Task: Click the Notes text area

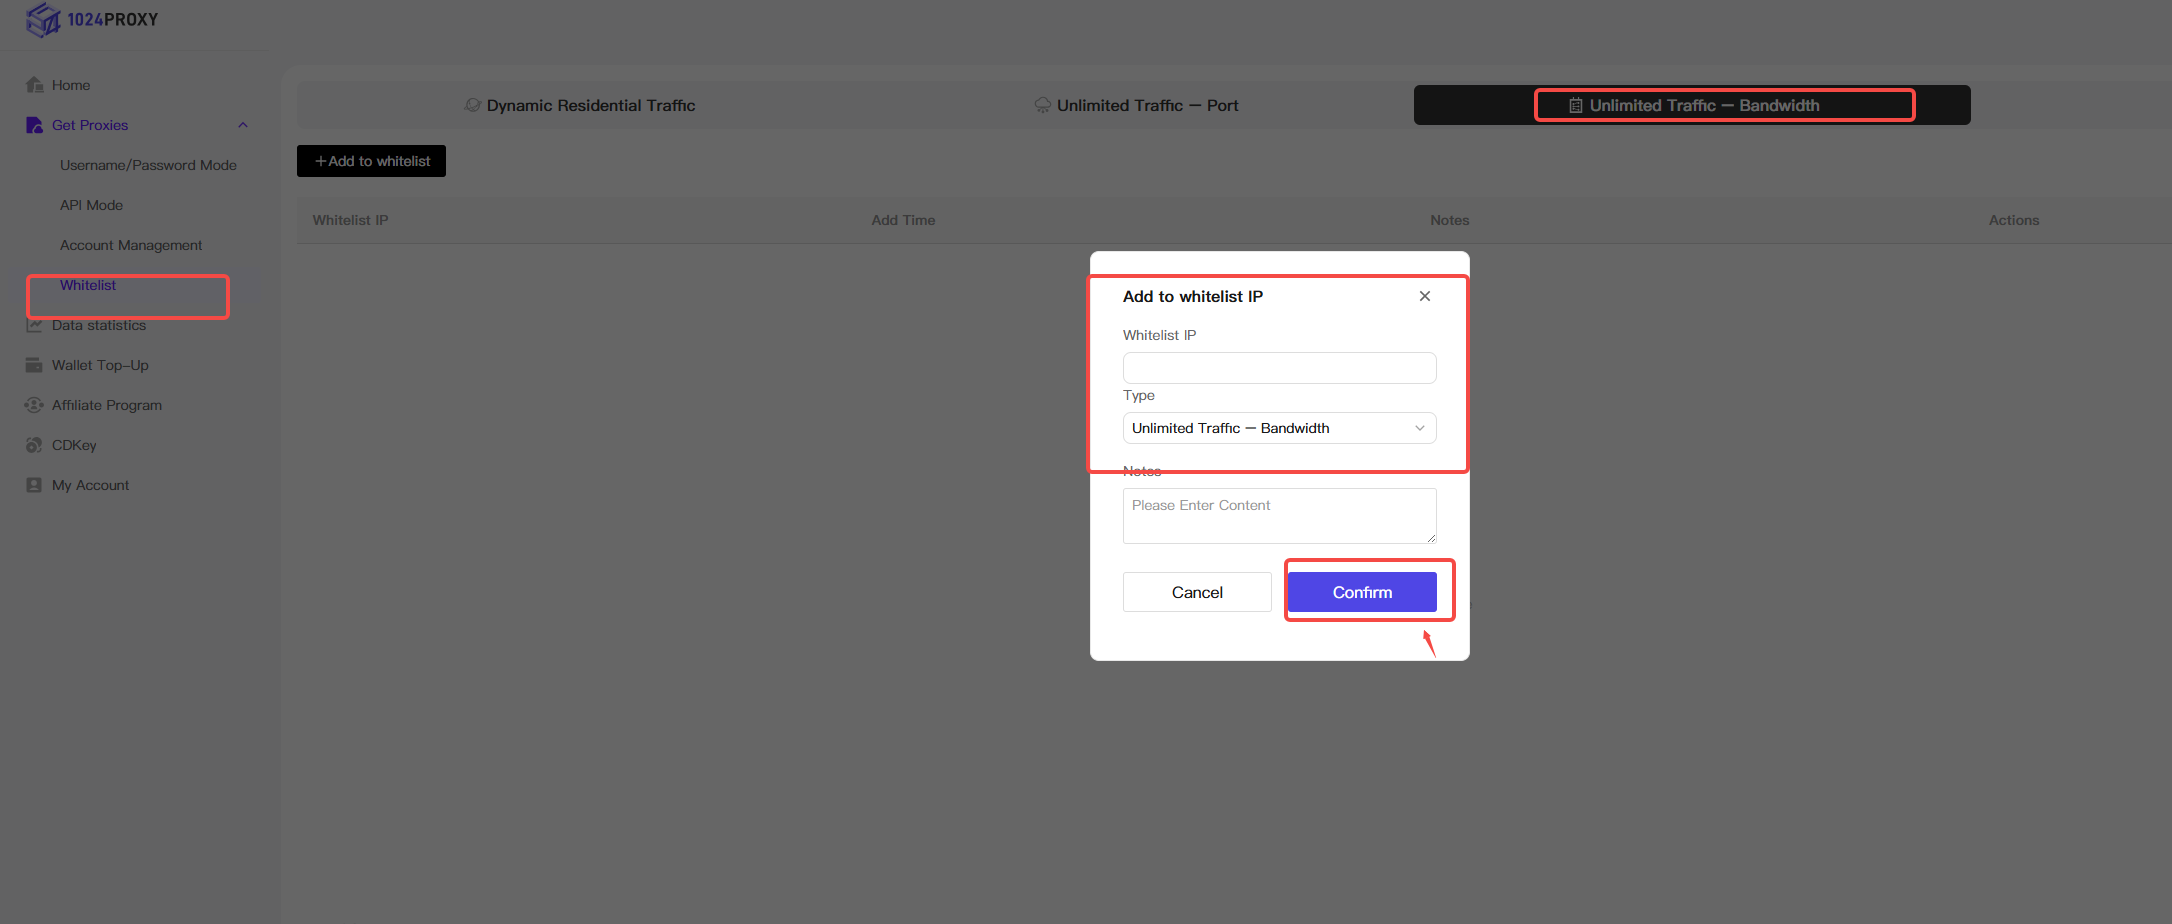Action: 1279,516
